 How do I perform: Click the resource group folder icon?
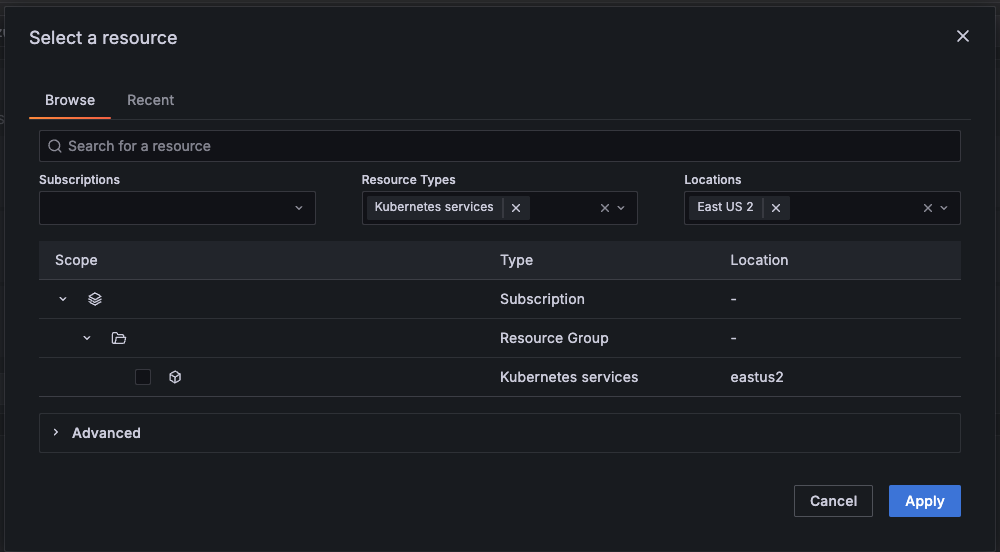pyautogui.click(x=119, y=338)
